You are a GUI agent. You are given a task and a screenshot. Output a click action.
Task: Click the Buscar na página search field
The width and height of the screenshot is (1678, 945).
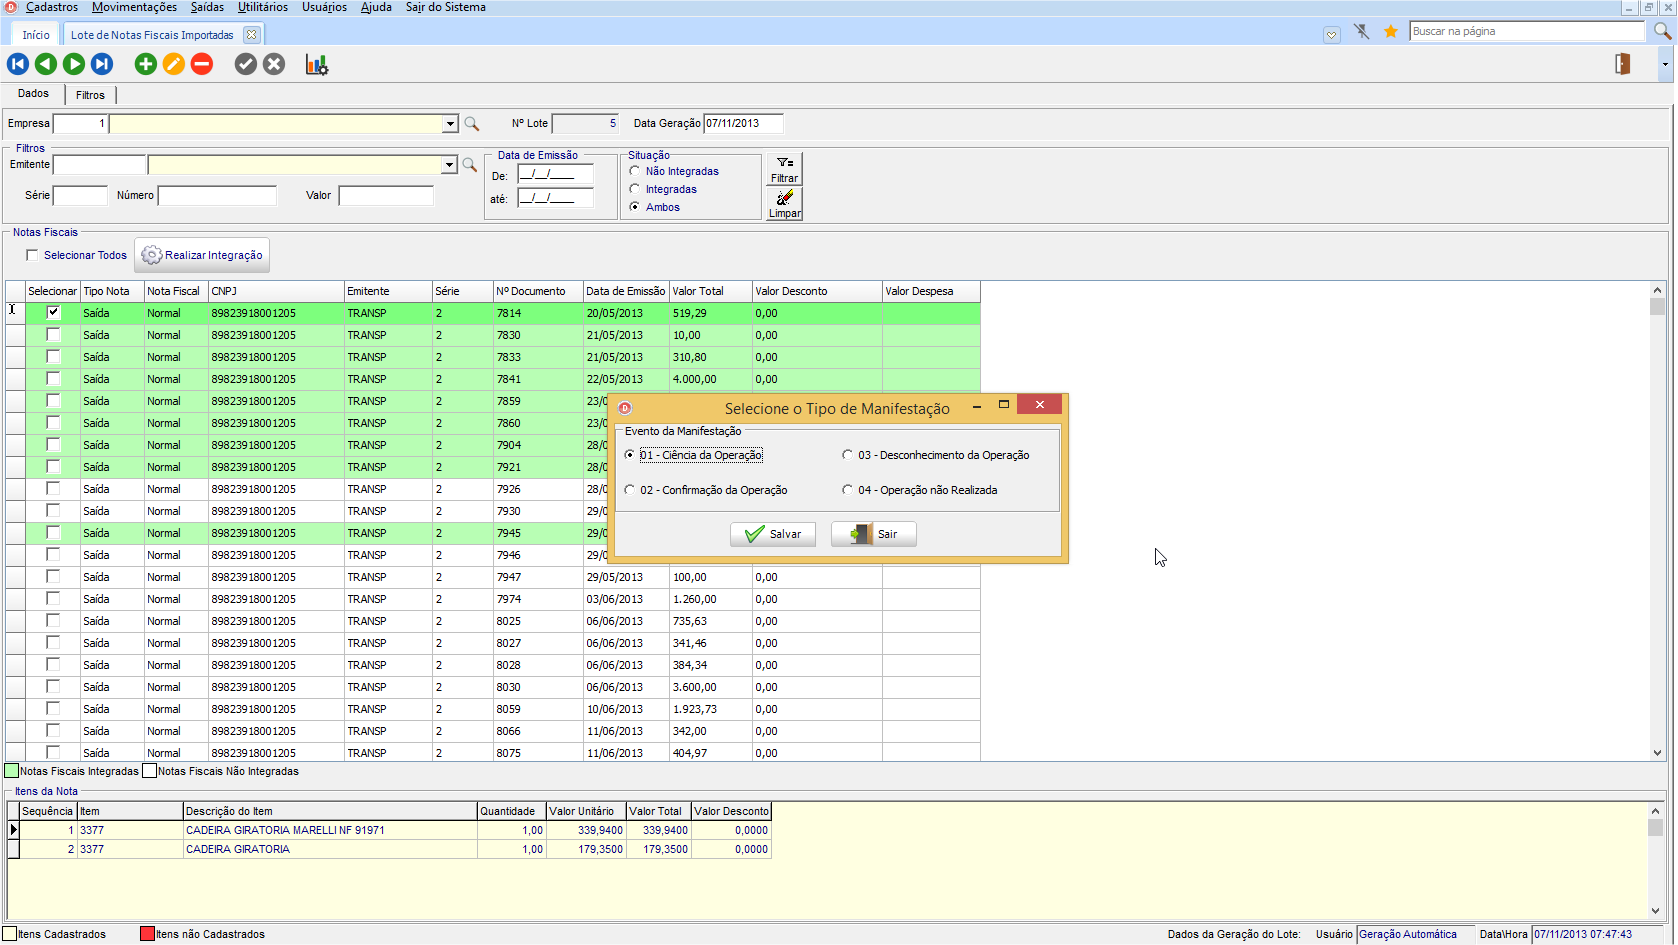[1525, 31]
